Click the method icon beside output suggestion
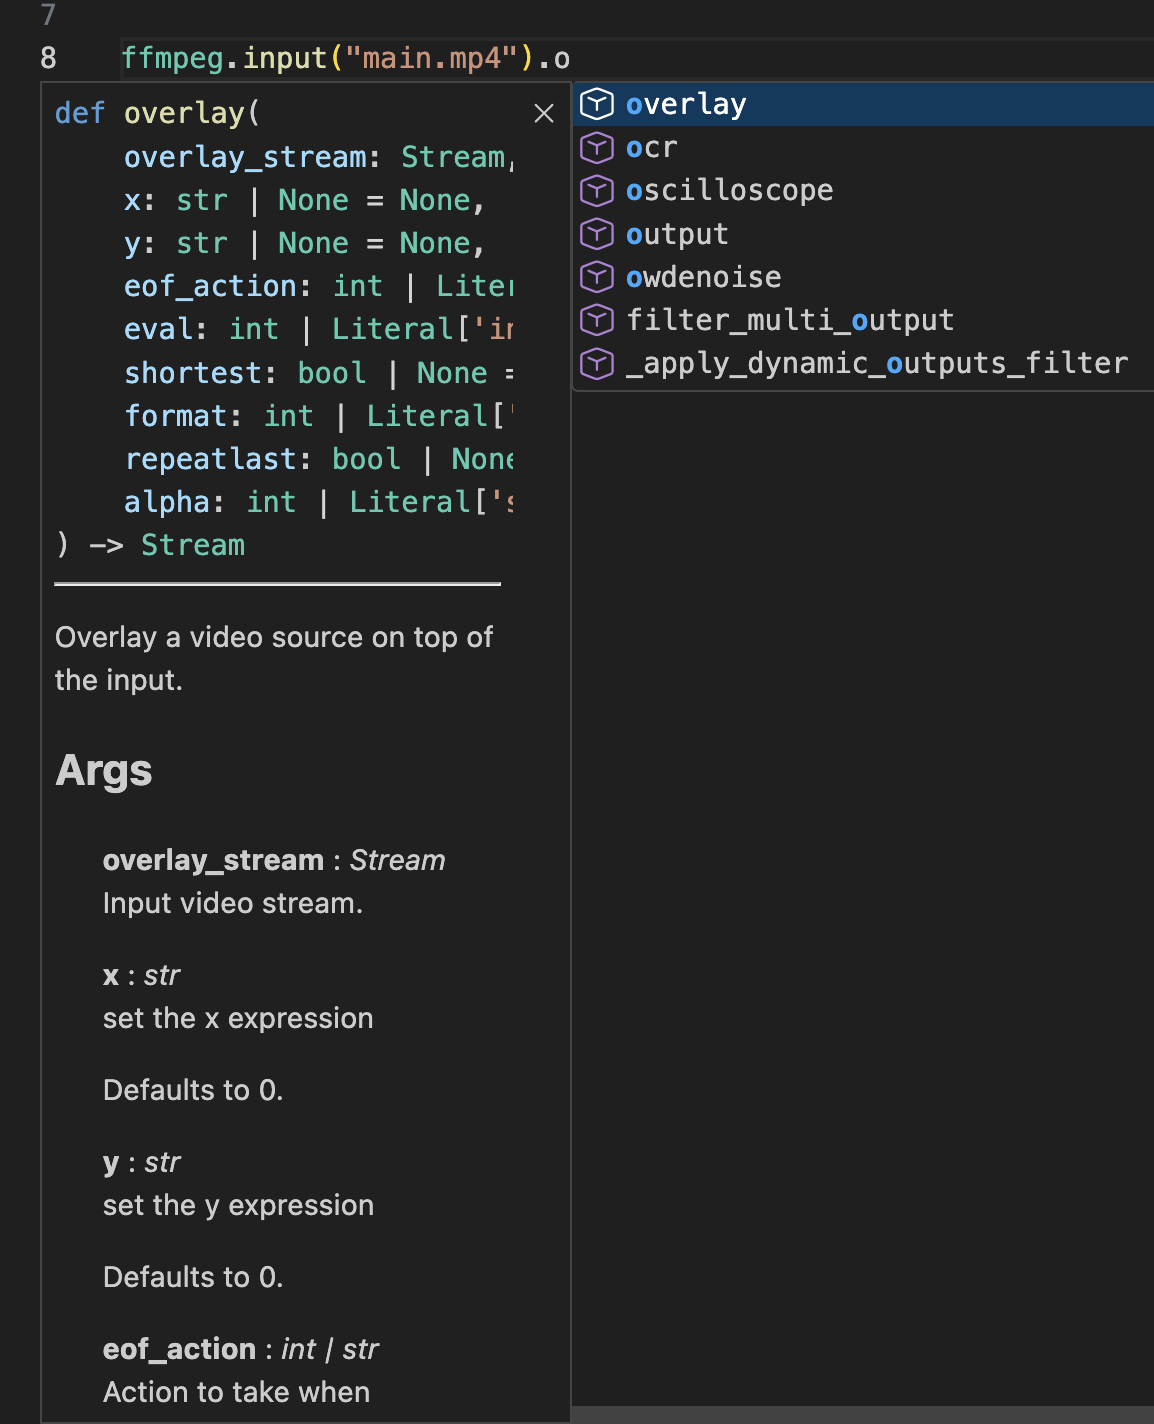The height and width of the screenshot is (1424, 1154). 597,234
